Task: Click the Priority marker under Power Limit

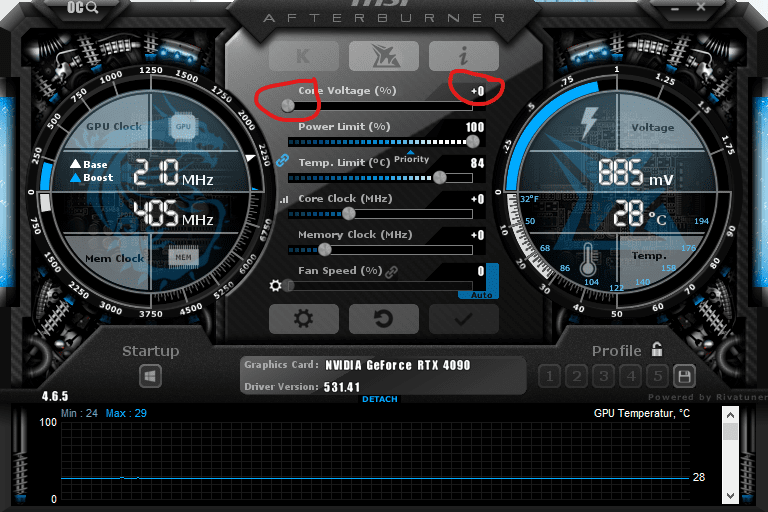Action: pos(411,158)
